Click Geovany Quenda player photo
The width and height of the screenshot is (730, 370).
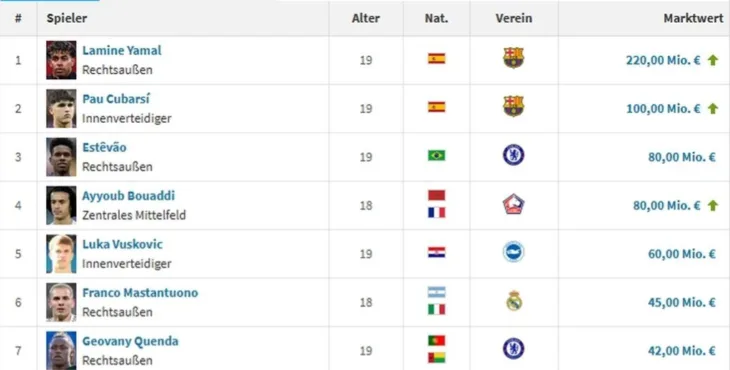(x=61, y=350)
